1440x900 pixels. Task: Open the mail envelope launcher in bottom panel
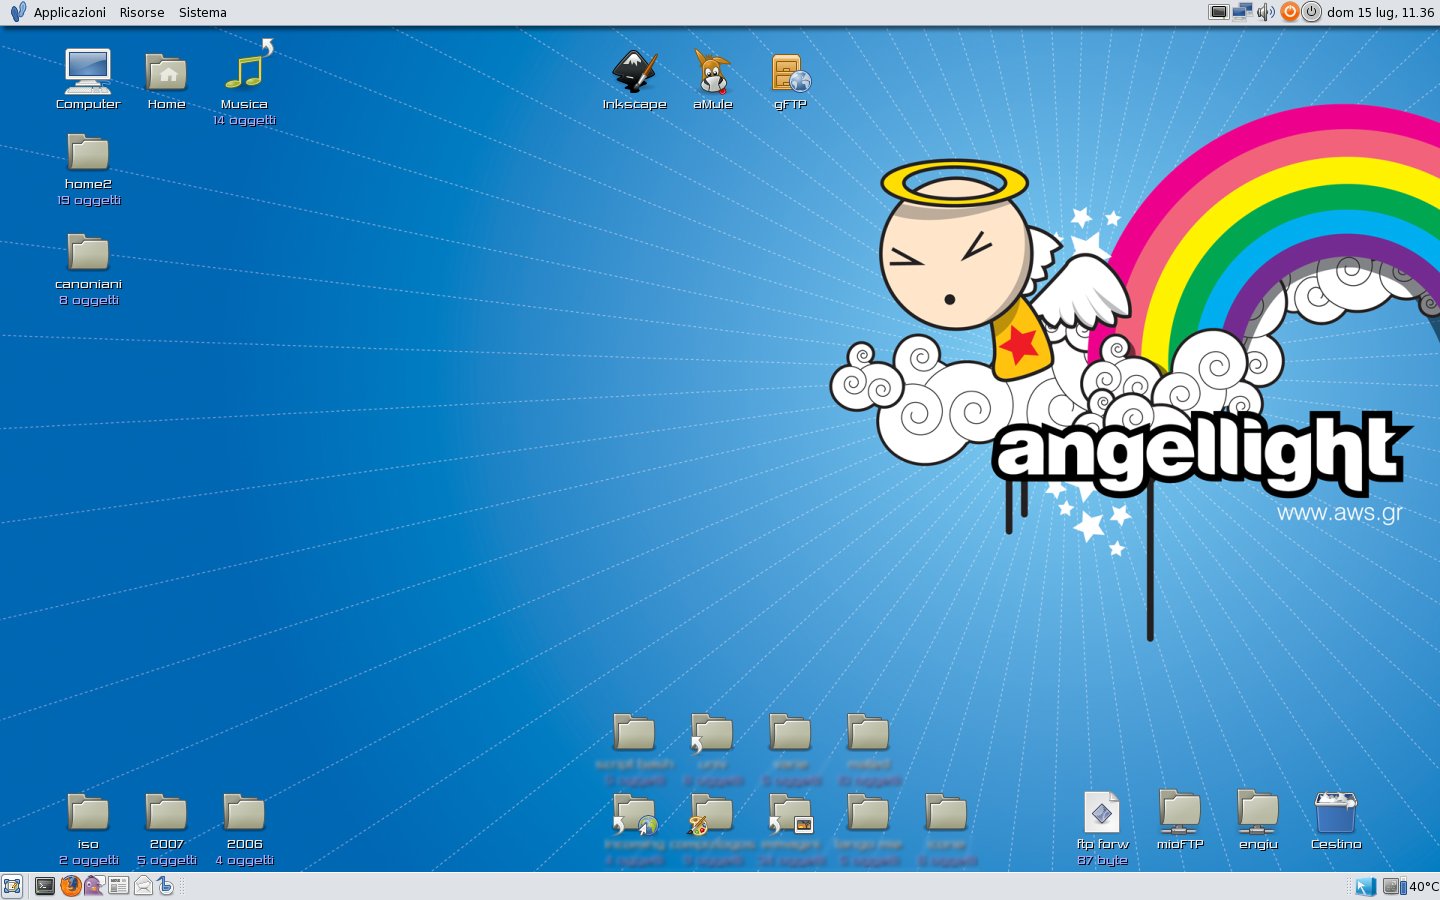[143, 886]
